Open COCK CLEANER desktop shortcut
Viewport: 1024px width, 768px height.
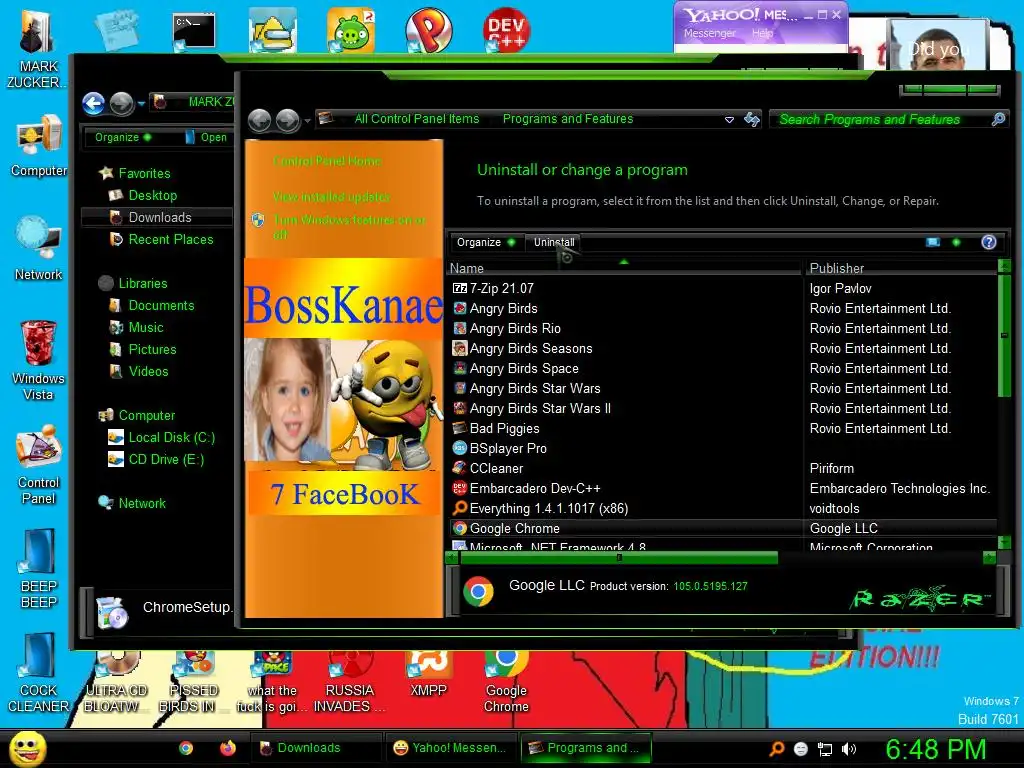click(x=39, y=673)
